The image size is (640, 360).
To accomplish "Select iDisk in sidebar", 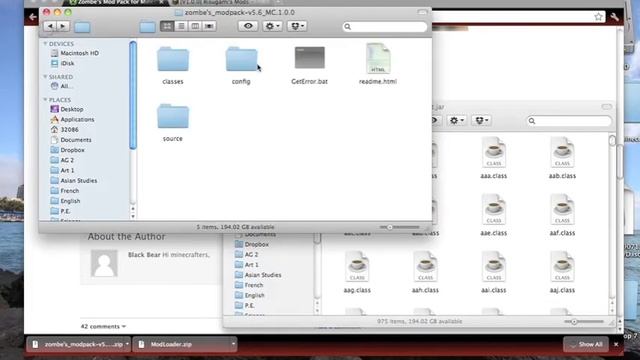I will tap(63, 63).
